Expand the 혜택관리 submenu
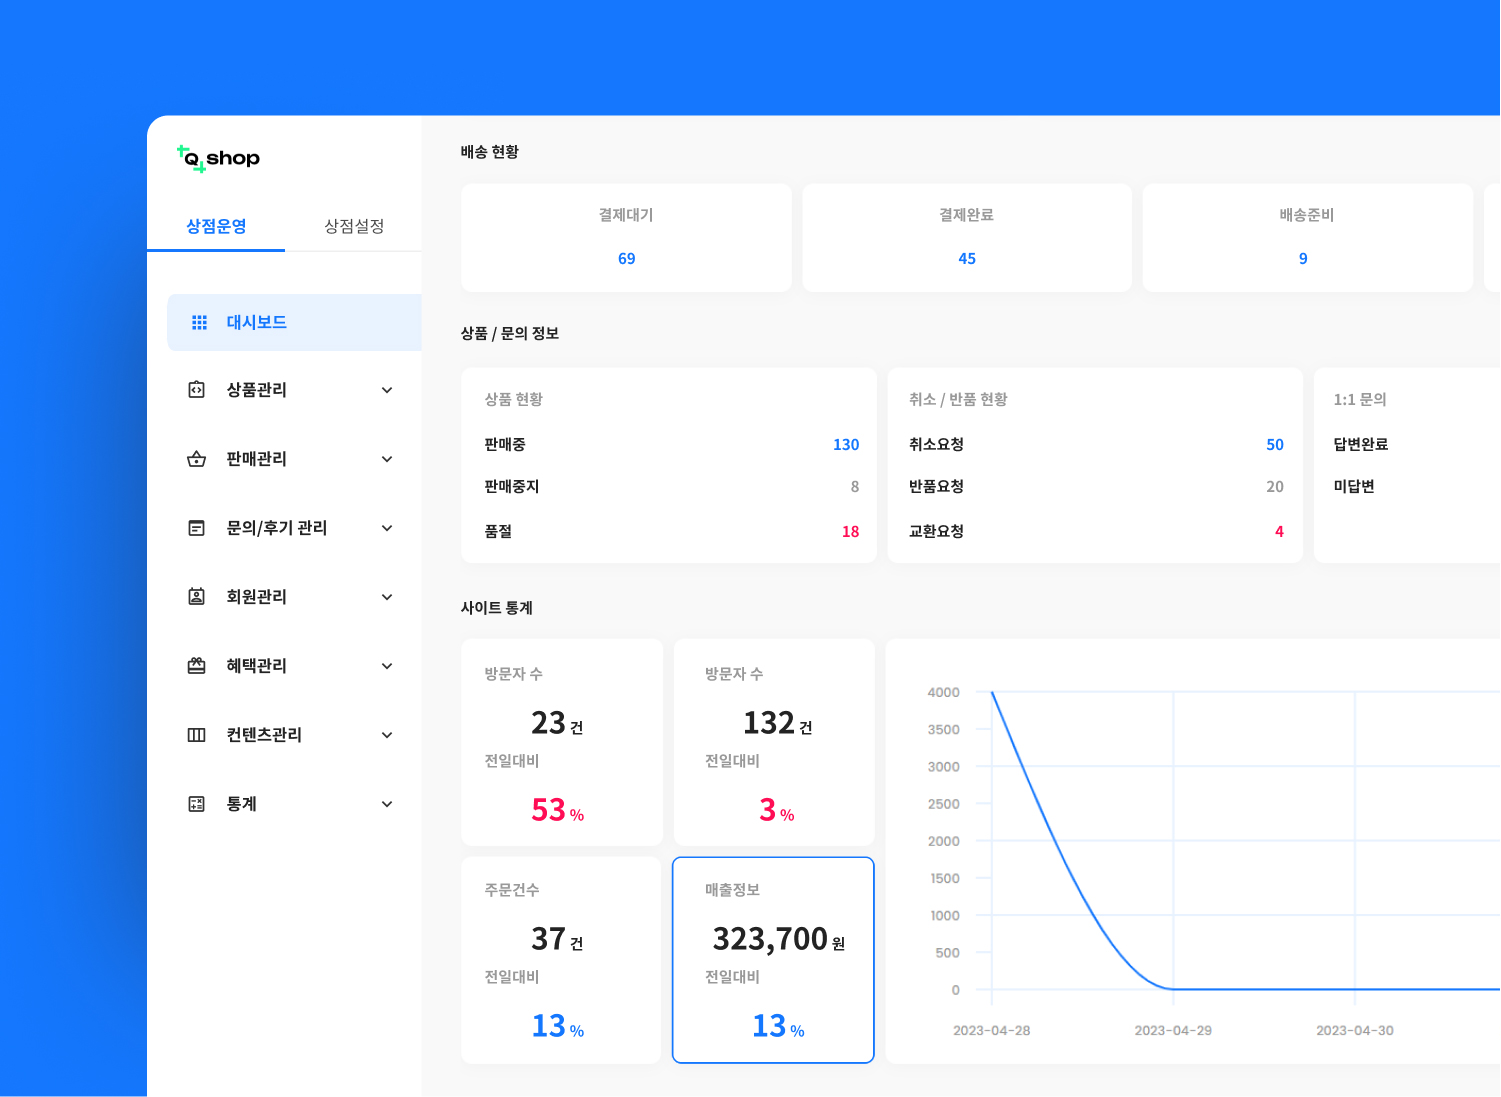This screenshot has height=1097, width=1501. 386,666
